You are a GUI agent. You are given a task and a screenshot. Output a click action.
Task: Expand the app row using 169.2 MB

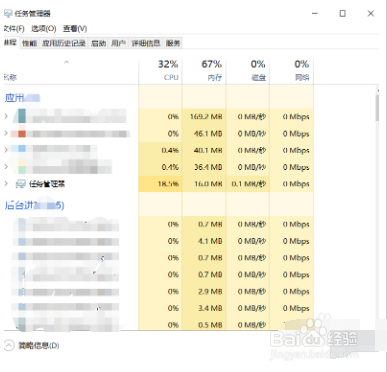[x=6, y=116]
